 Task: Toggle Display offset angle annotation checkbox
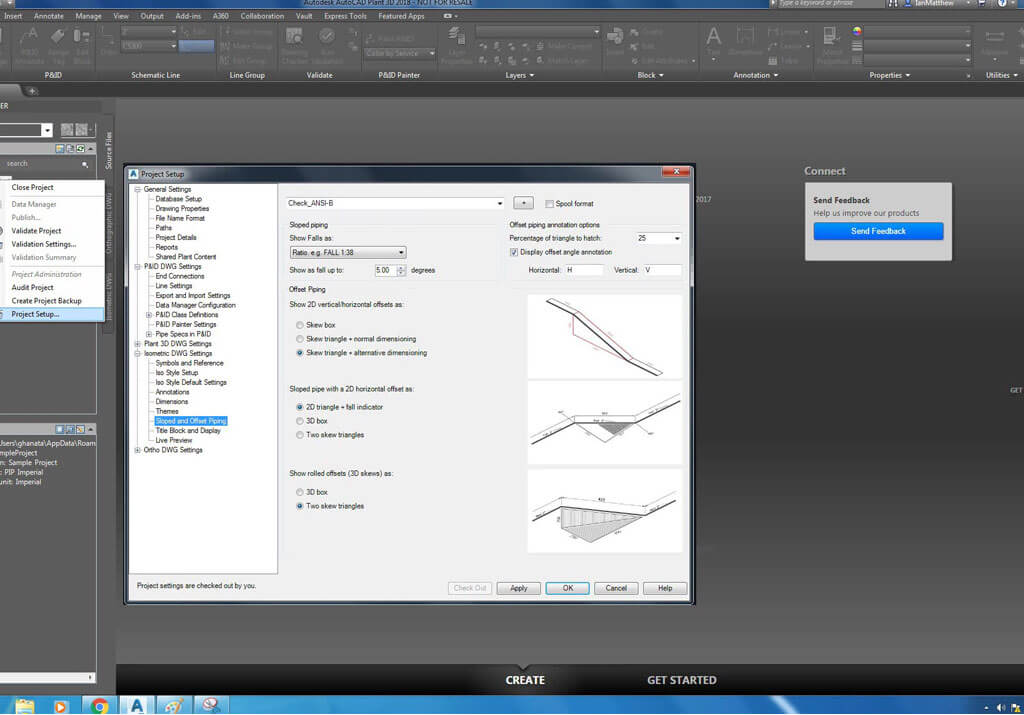click(x=514, y=252)
